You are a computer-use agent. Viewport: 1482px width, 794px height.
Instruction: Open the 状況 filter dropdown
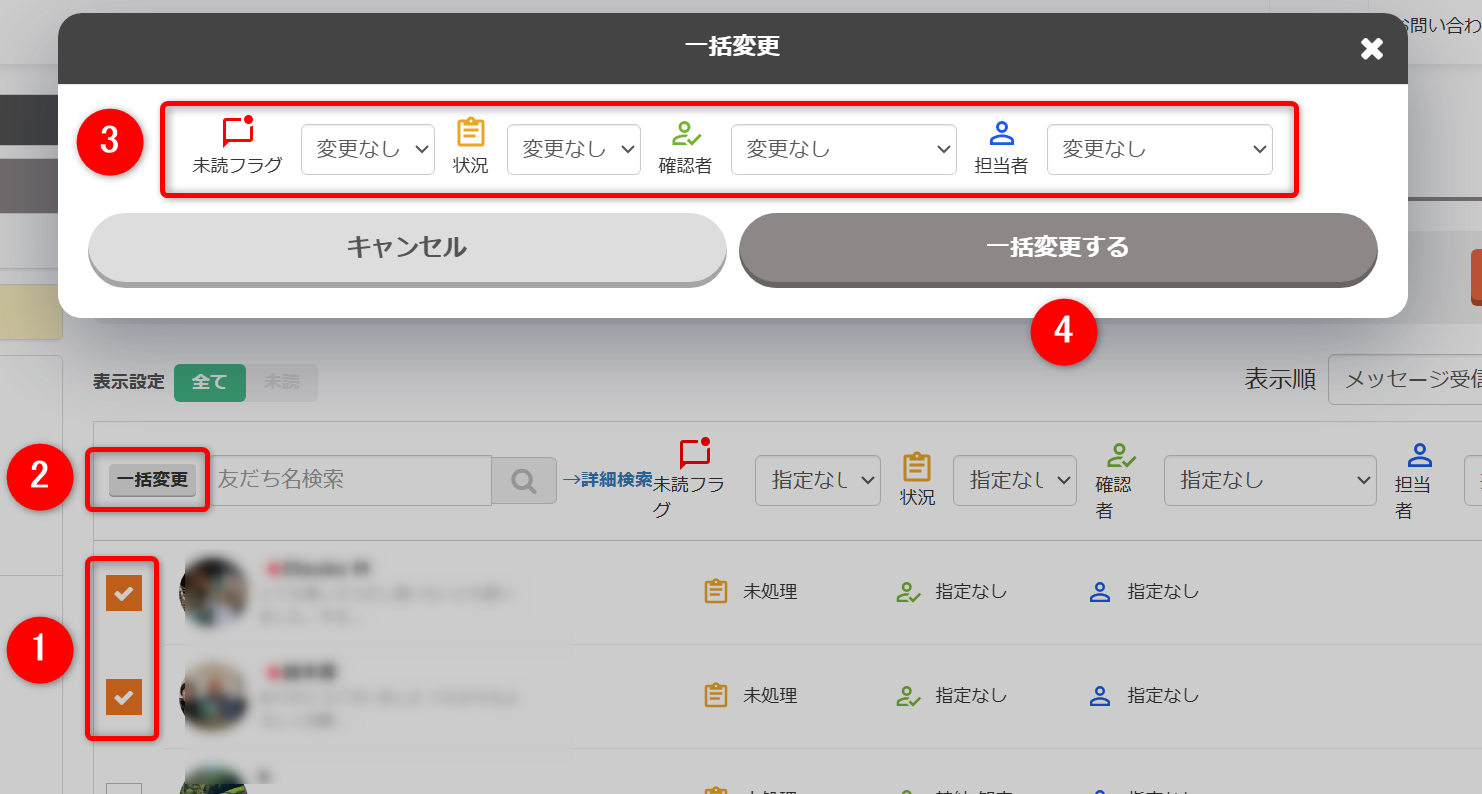pyautogui.click(x=1015, y=481)
